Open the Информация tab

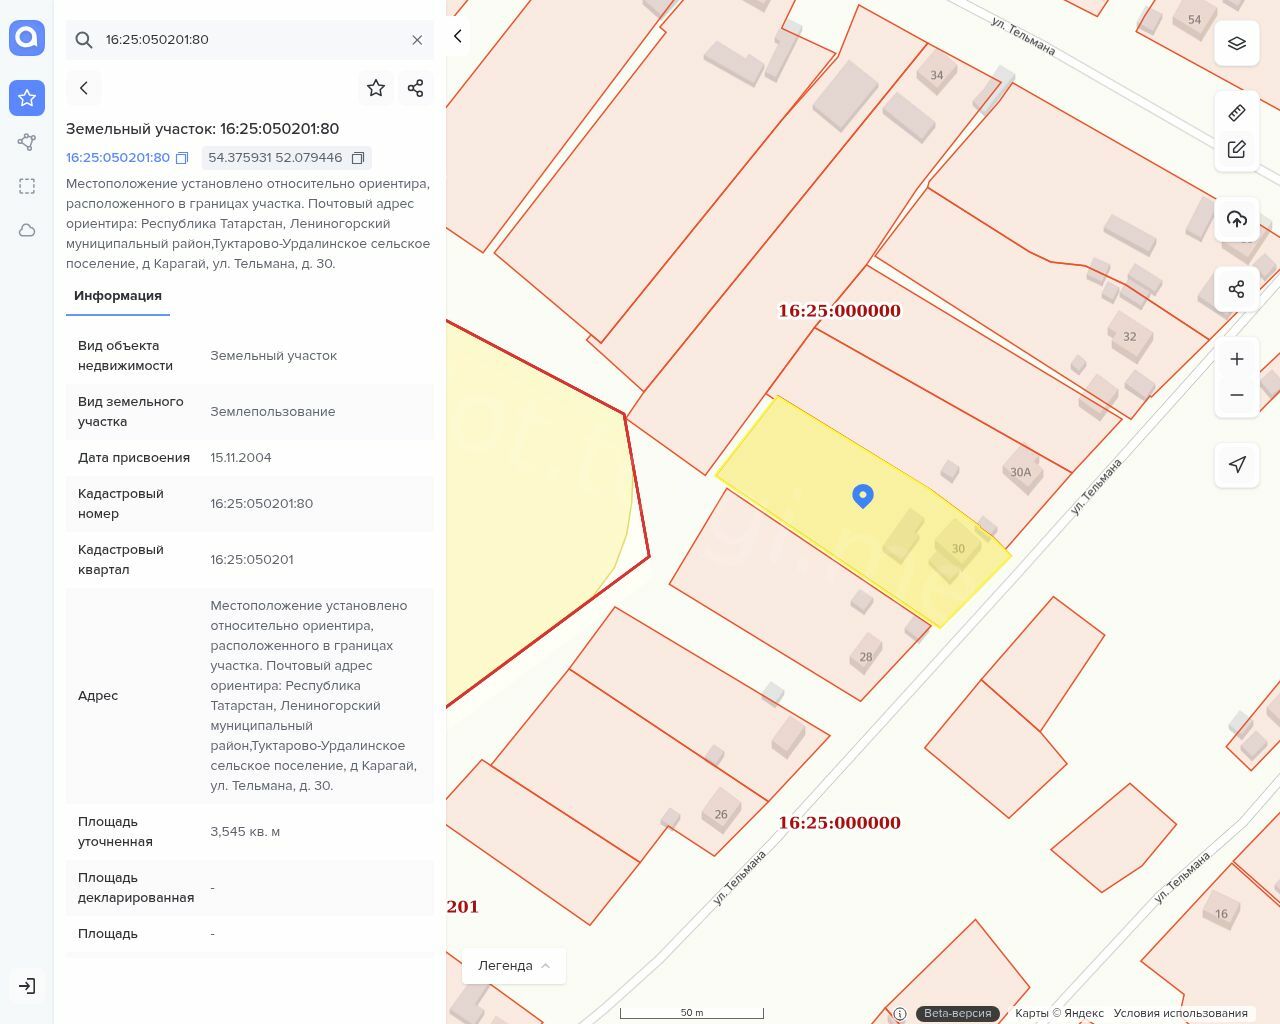click(118, 296)
